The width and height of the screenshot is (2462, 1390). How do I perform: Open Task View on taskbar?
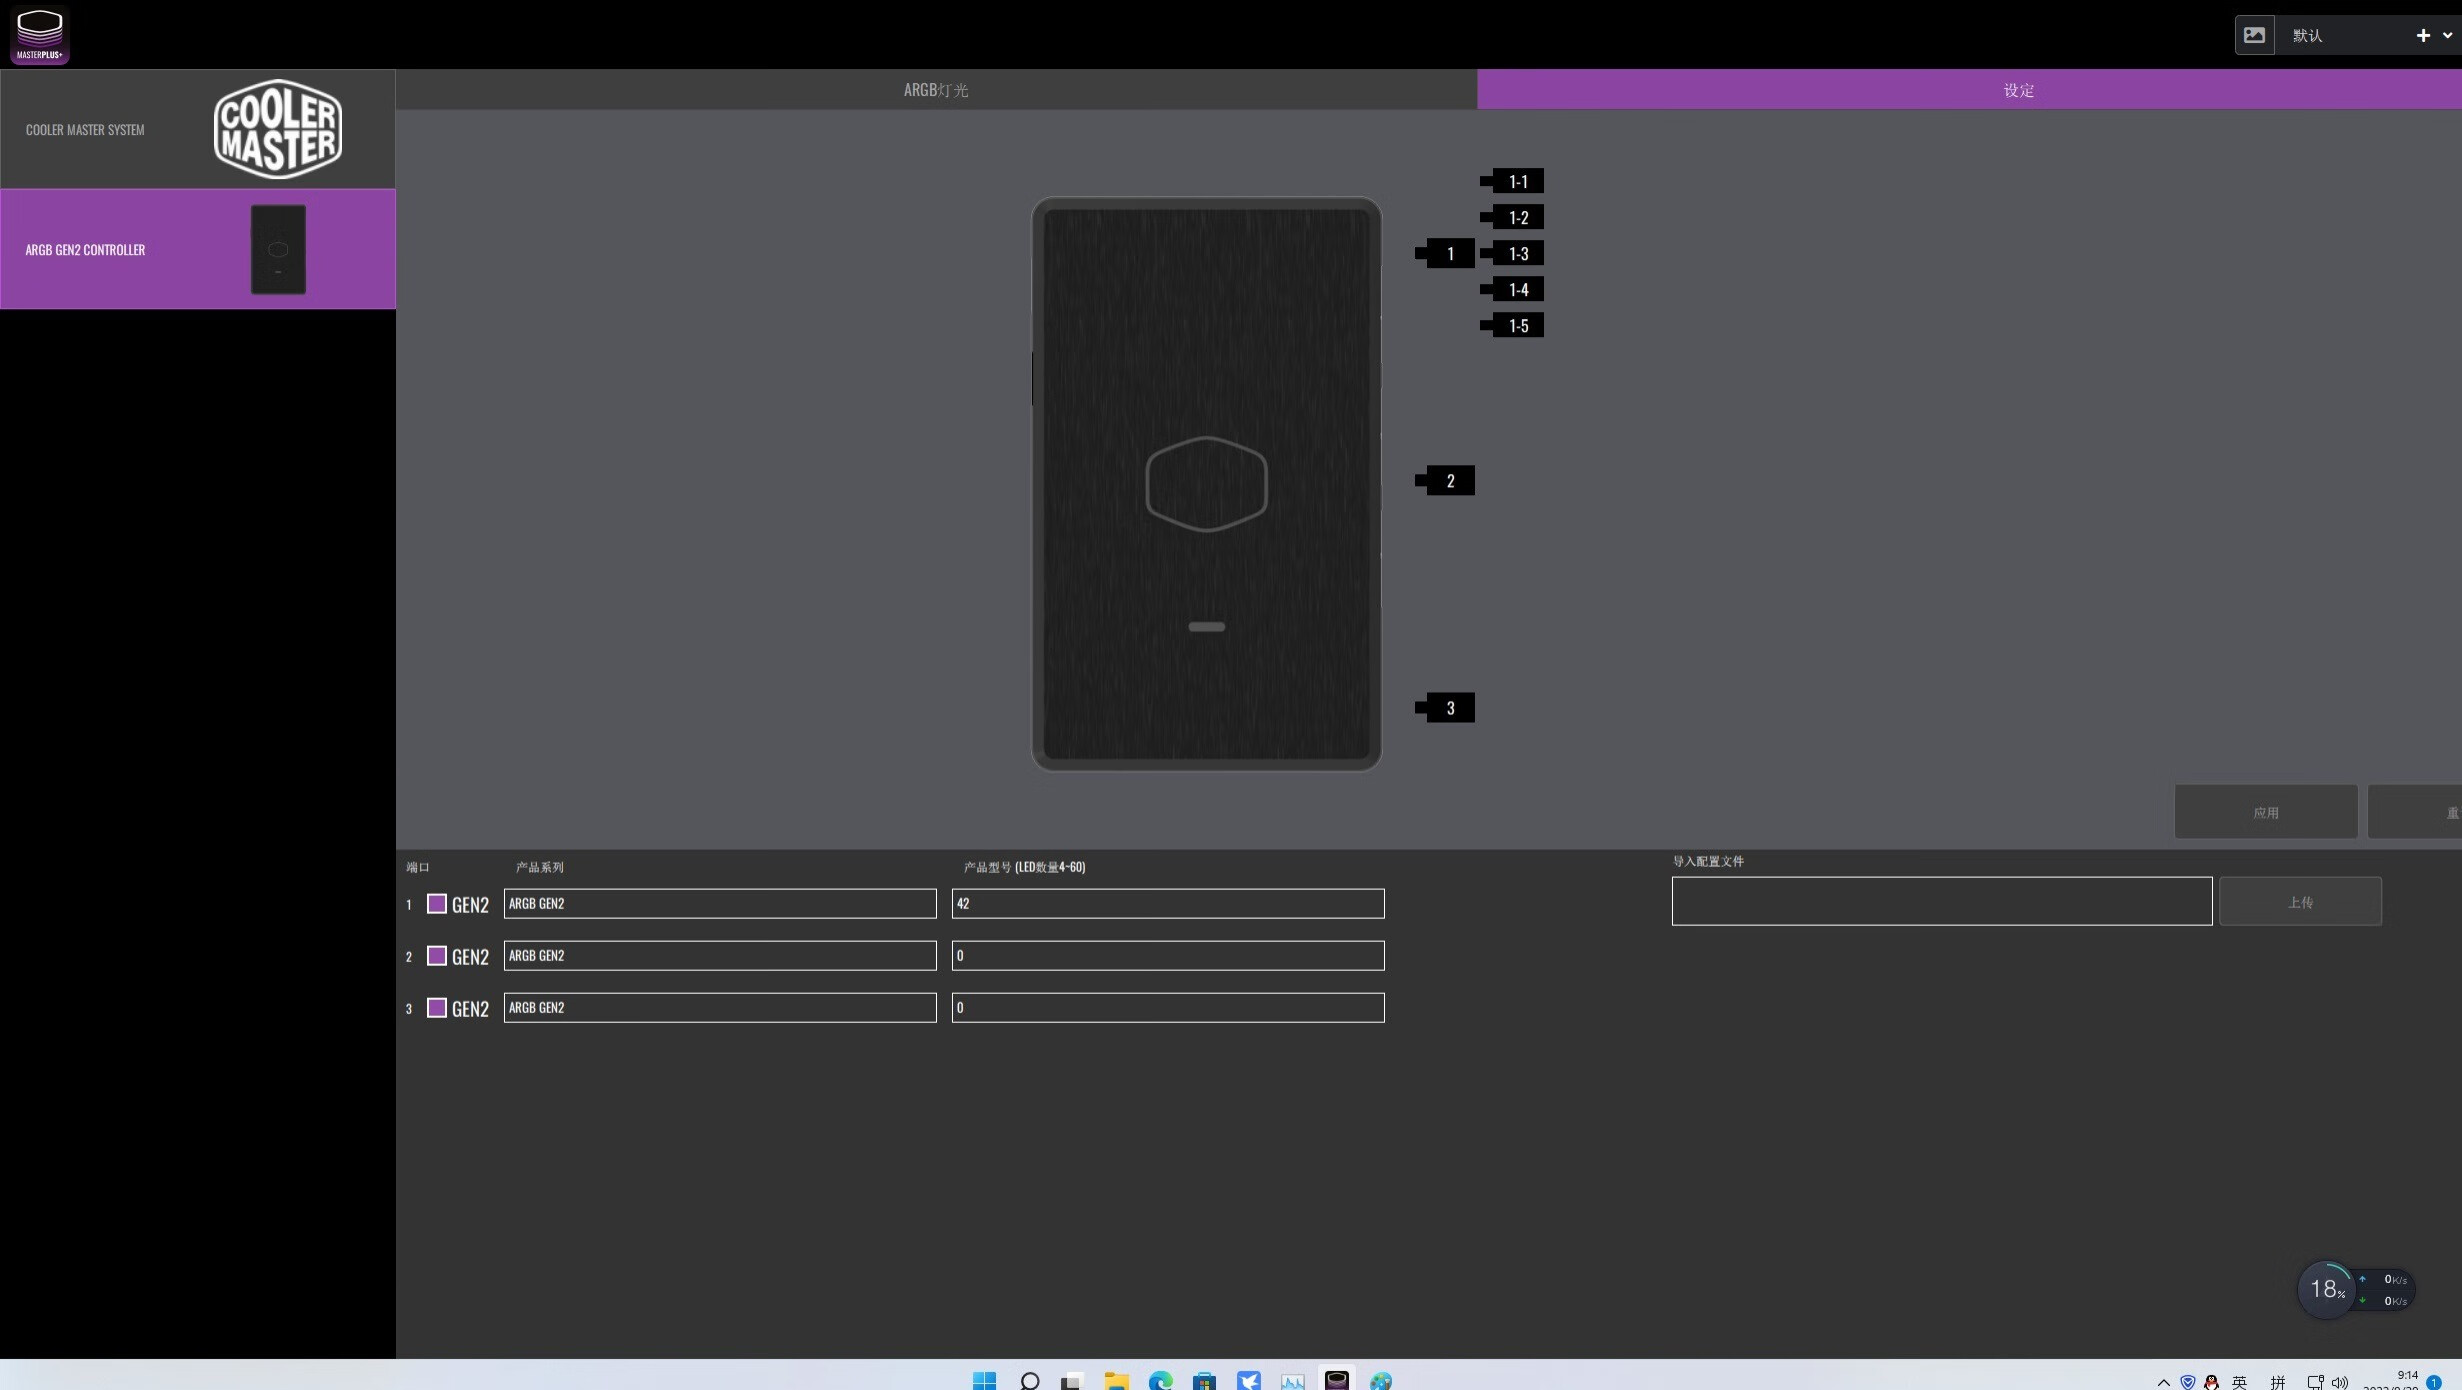pos(1072,1380)
